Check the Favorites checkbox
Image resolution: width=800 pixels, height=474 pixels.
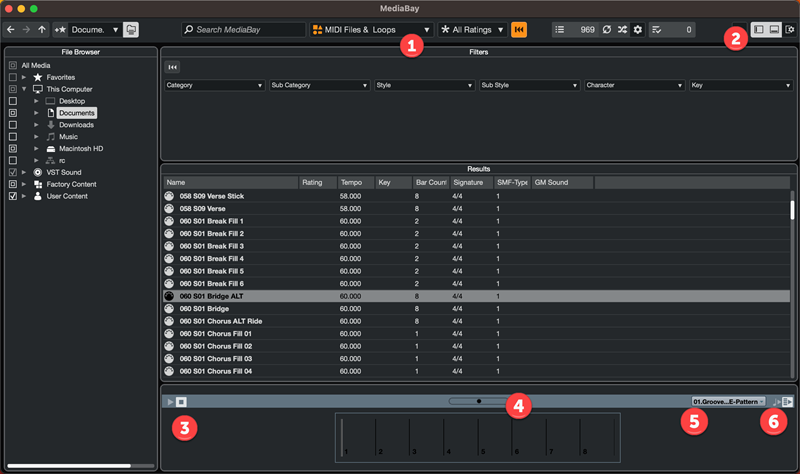coord(13,77)
